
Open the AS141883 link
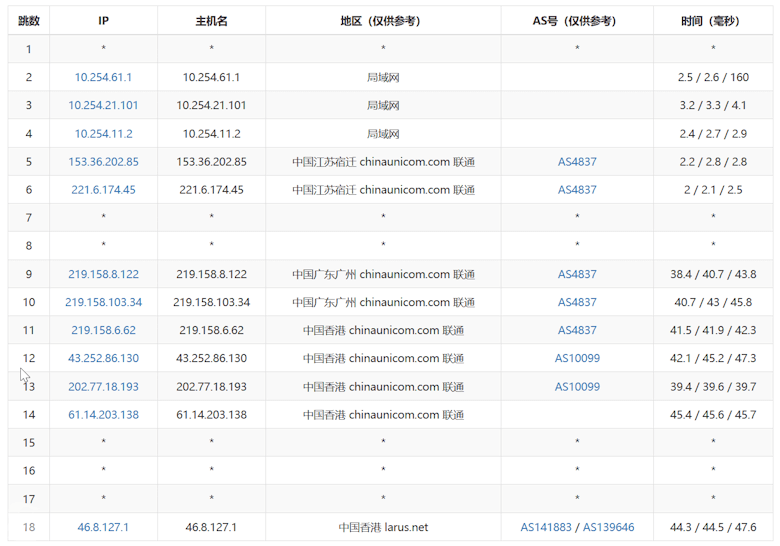pyautogui.click(x=546, y=527)
